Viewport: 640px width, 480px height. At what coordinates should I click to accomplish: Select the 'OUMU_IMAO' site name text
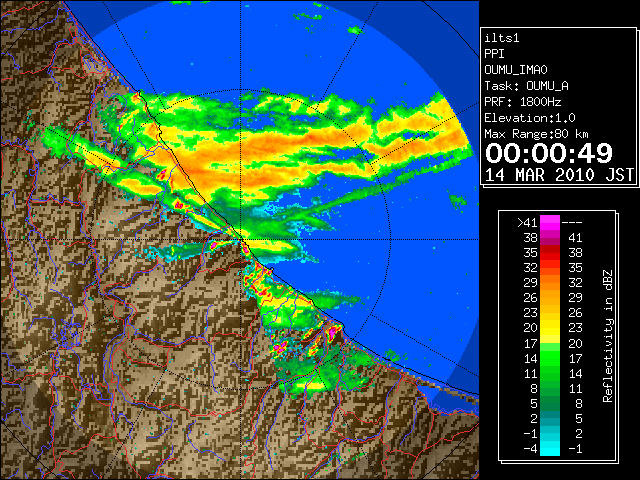point(516,70)
